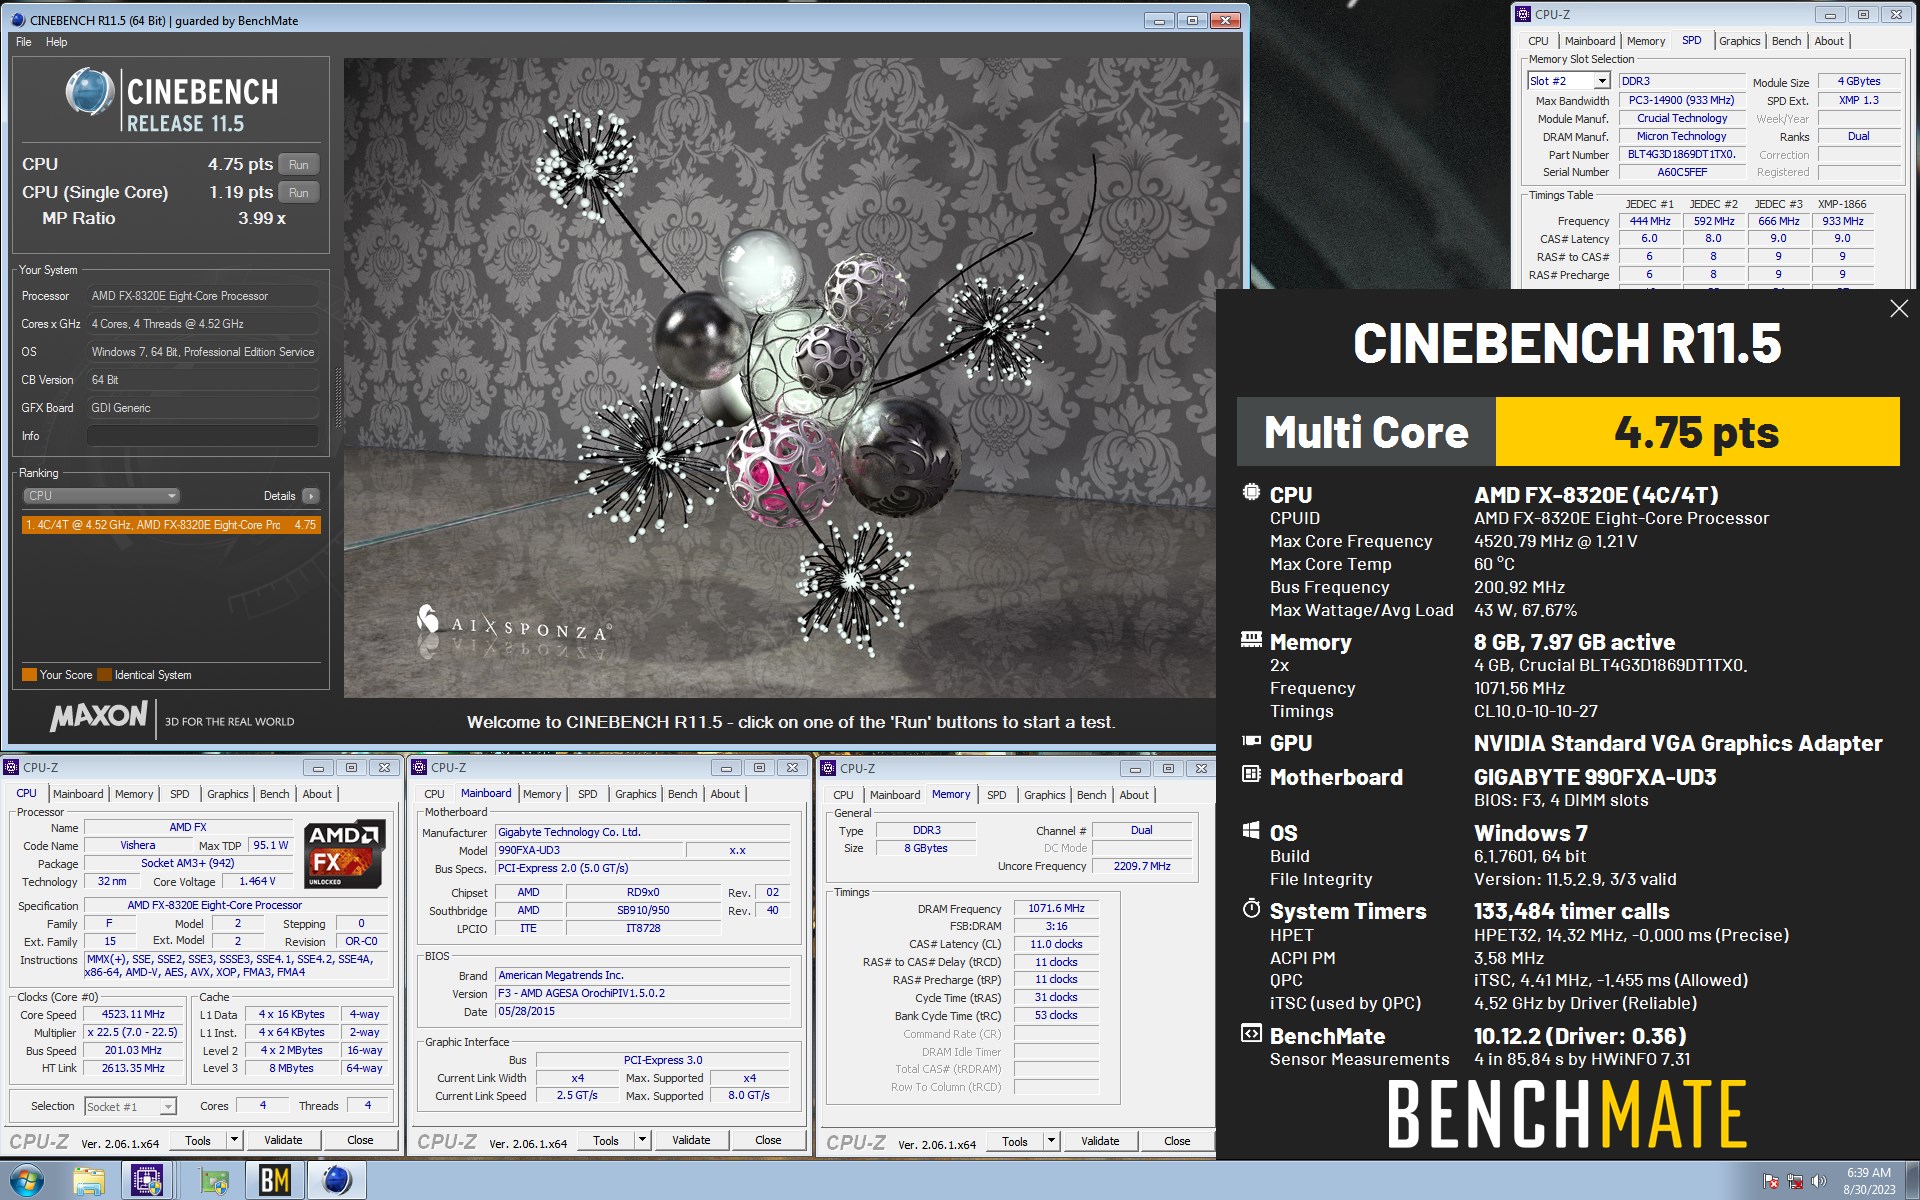Click Tools button in CPU-tab CPU-Z window
Screen dimensions: 1920x1200
point(198,1140)
